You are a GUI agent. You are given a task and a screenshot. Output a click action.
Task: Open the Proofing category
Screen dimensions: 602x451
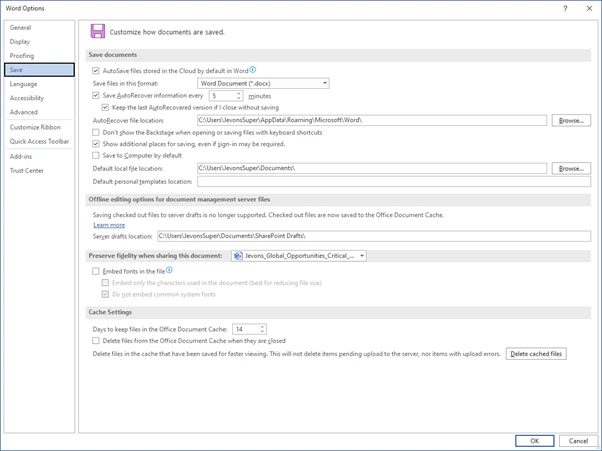39,56
